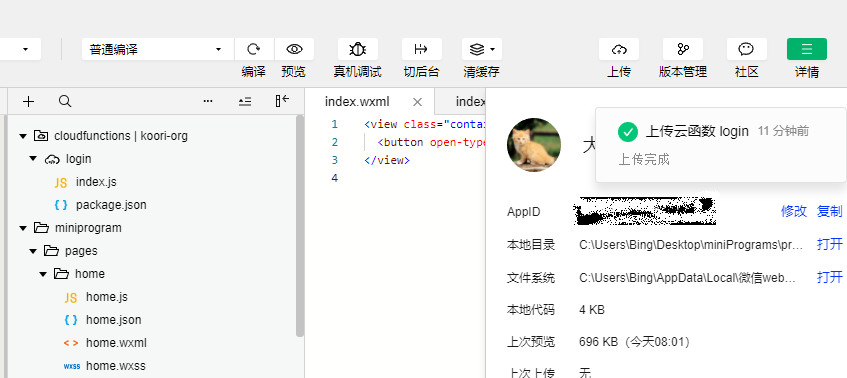Open 真机调试 bug debug icon
Screen dimensions: 847x378
point(358,49)
